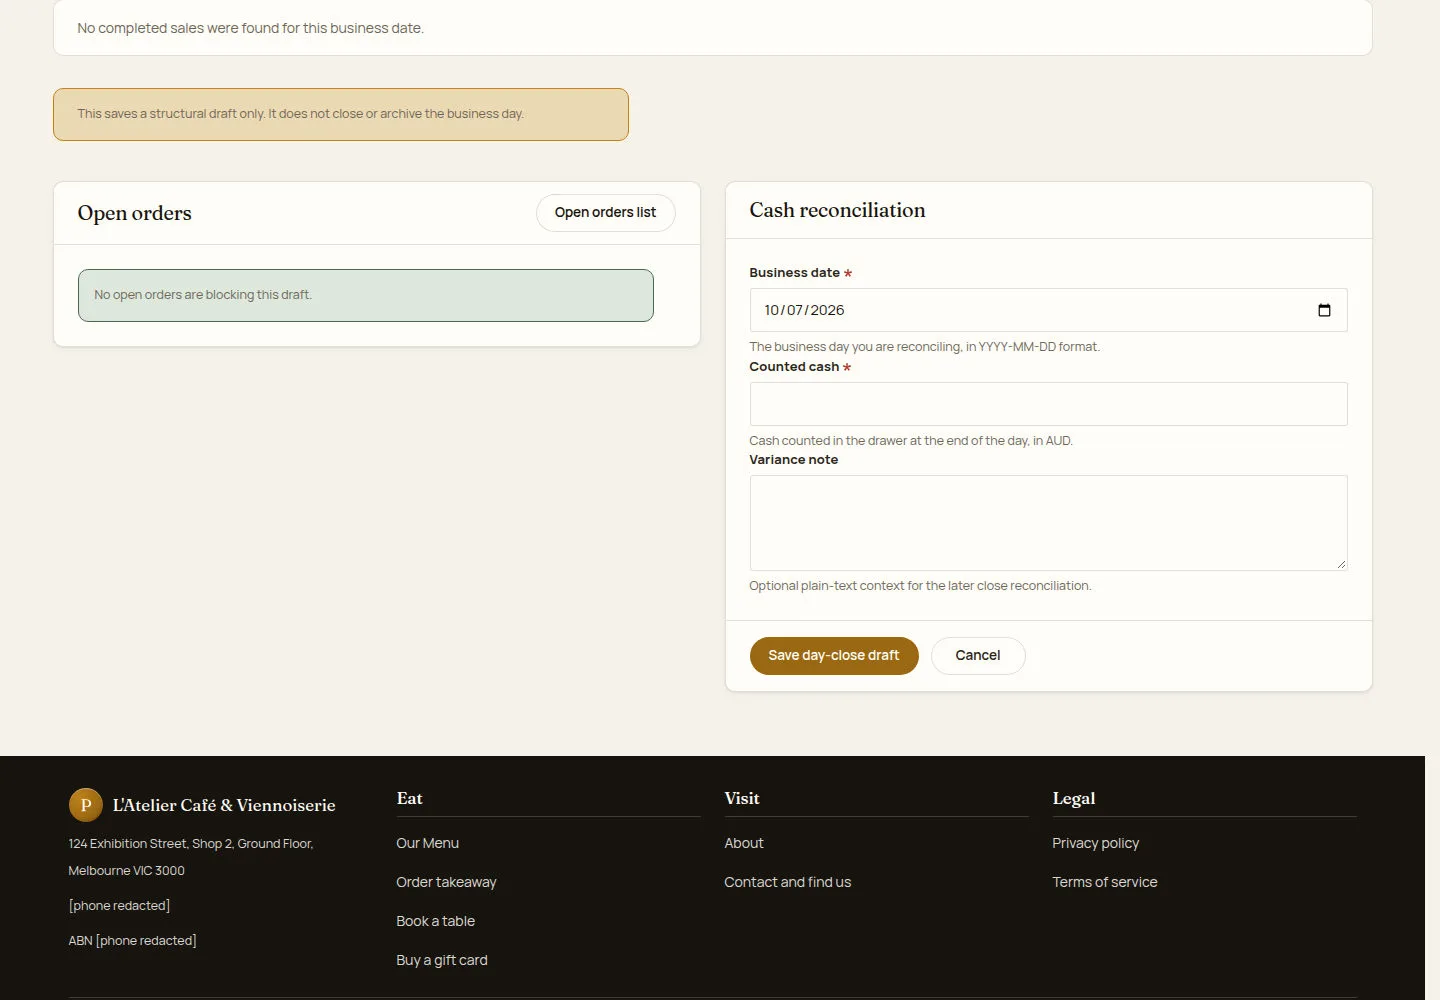
Task: Open the business date calendar picker icon
Action: [x=1324, y=310]
